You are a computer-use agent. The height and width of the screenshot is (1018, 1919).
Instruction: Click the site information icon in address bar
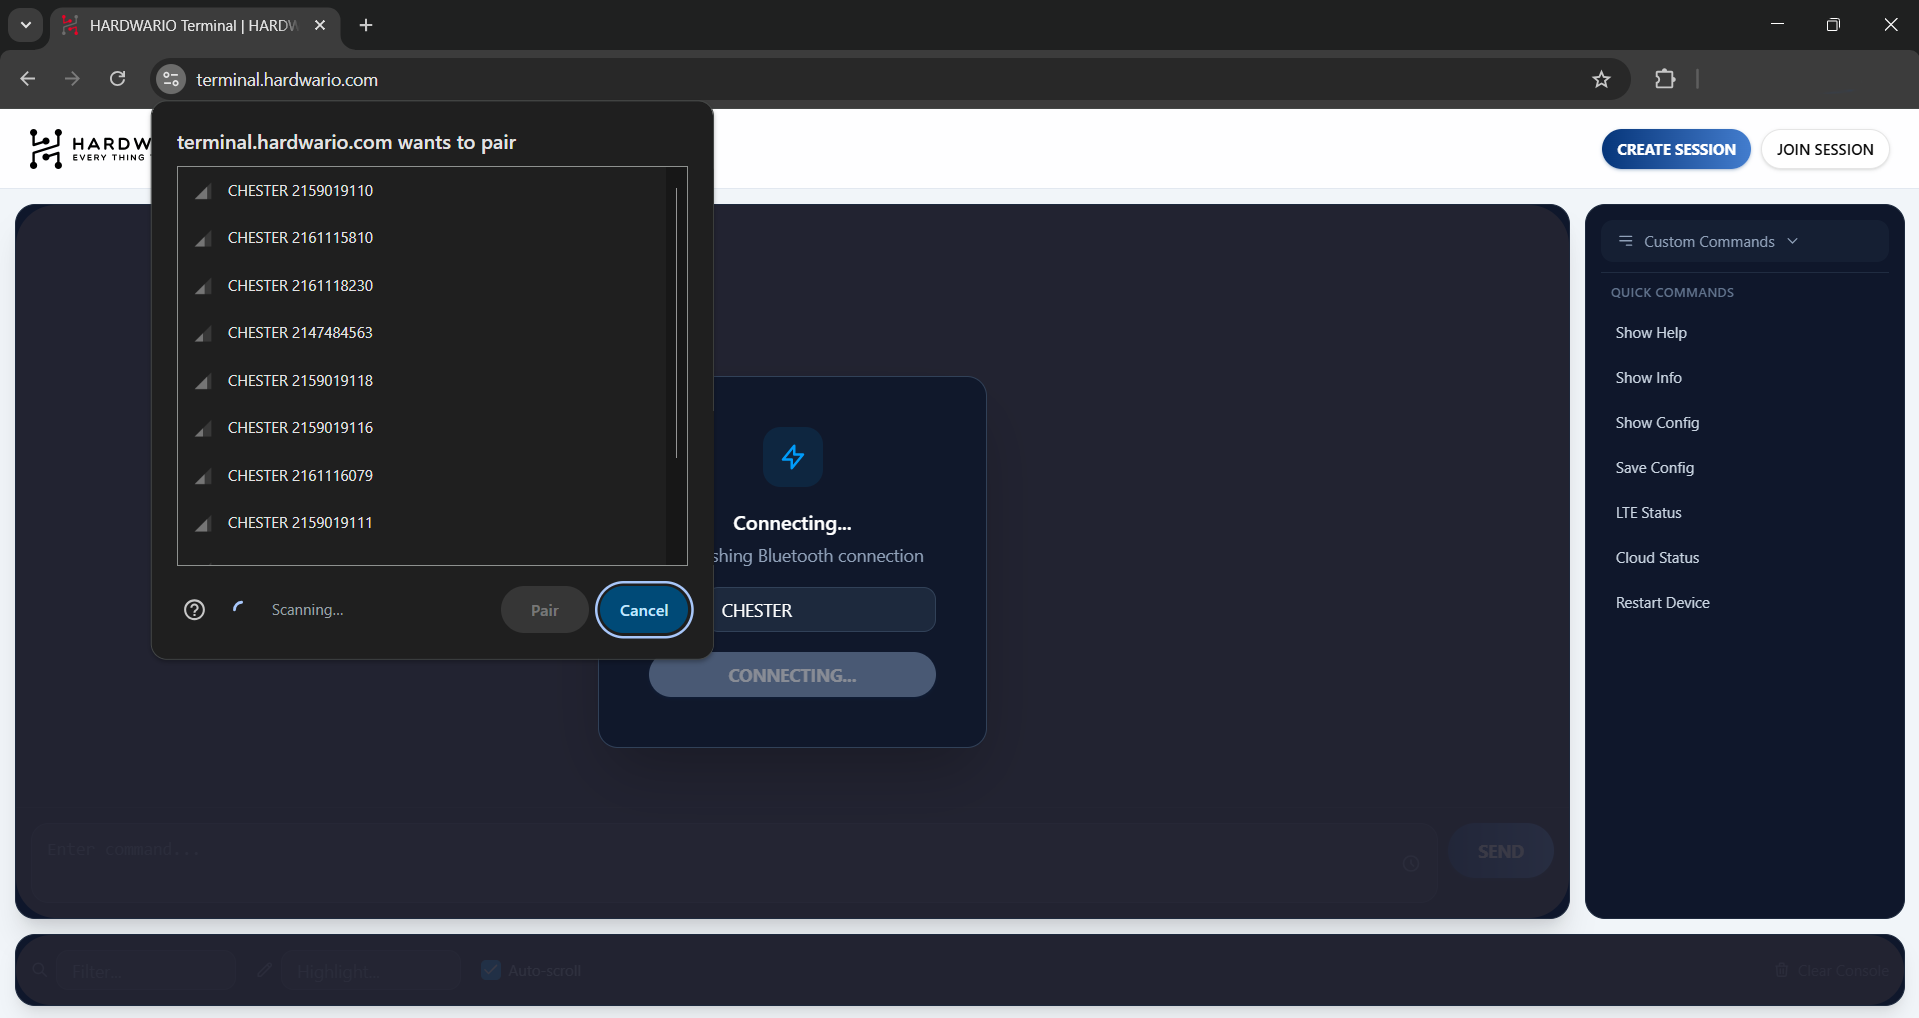click(171, 80)
